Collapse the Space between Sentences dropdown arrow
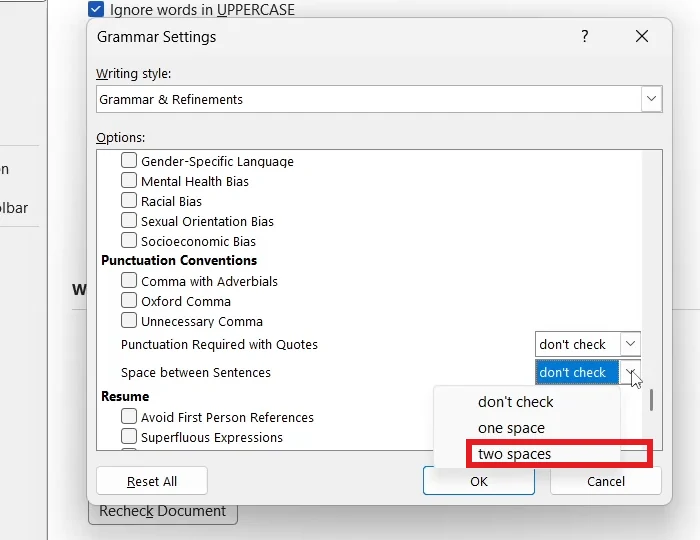 tap(630, 372)
